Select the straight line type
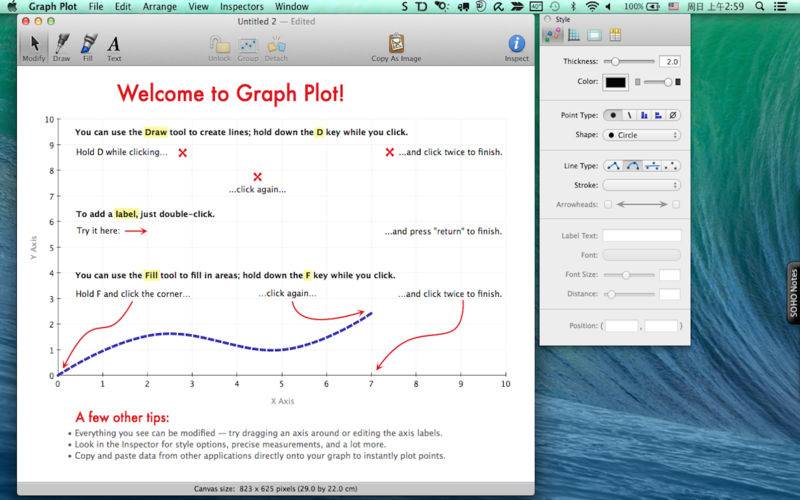Screen dimensions: 800x500 click(613, 166)
